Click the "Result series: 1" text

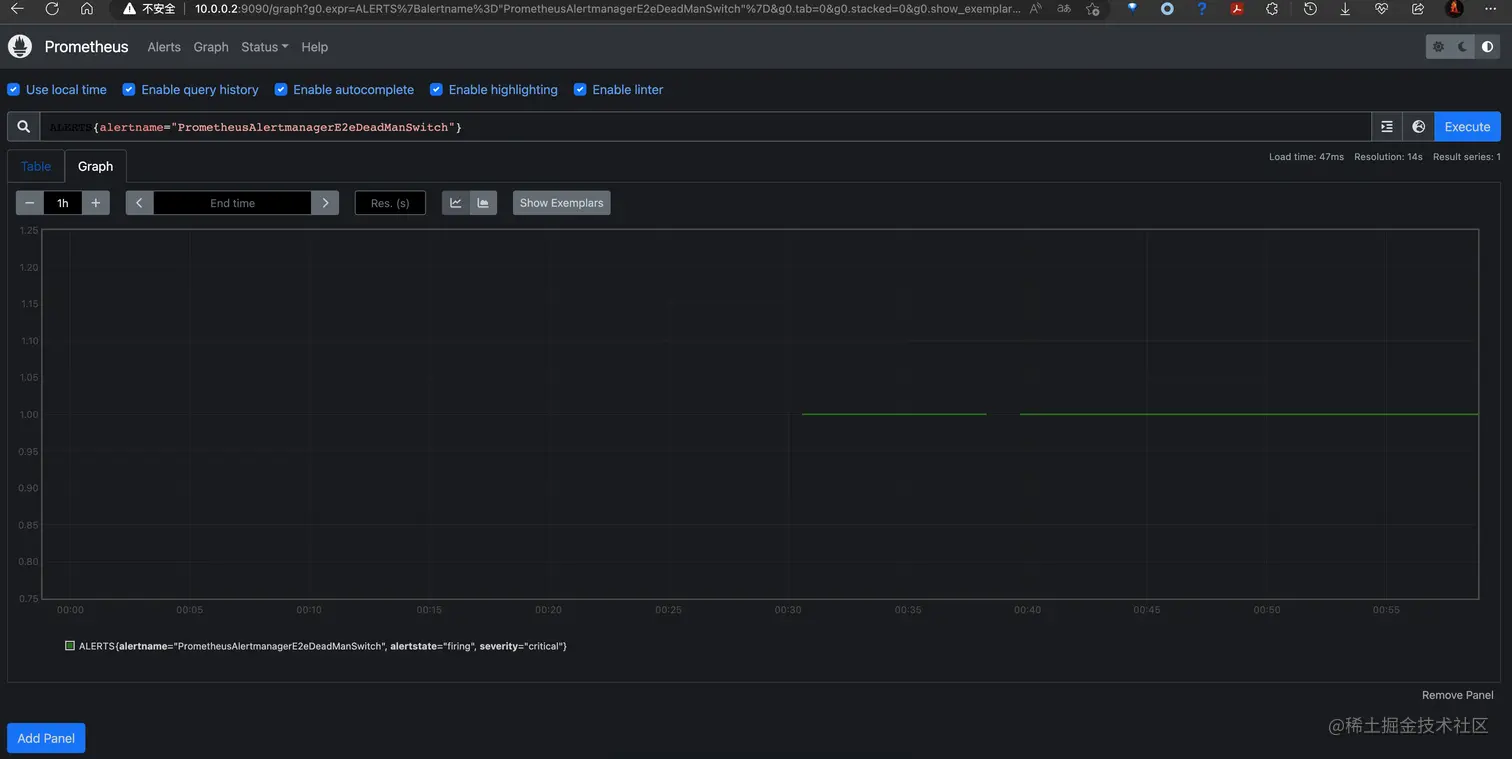(1467, 157)
